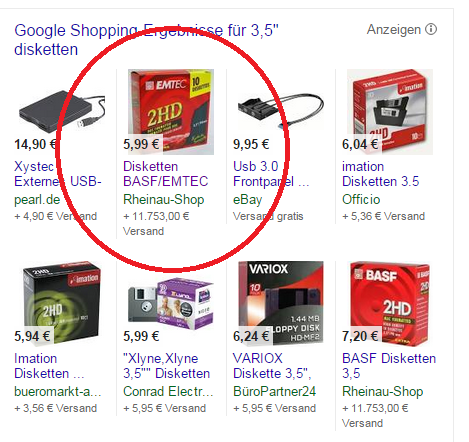Click the black imation 2HD box image
The height and width of the screenshot is (442, 469).
(x=62, y=302)
